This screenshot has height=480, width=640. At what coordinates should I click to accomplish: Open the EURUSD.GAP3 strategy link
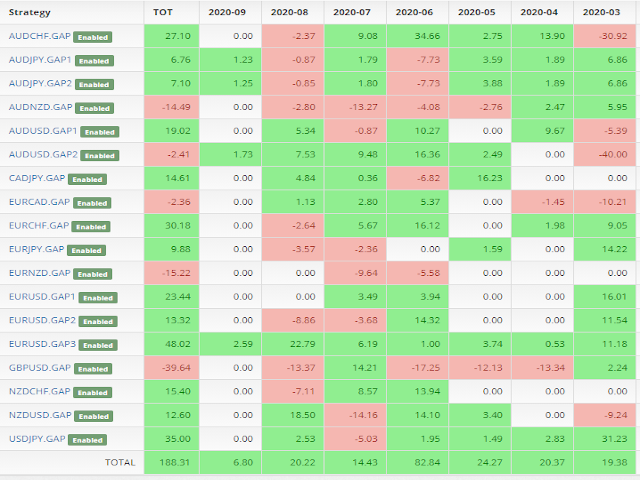42,344
